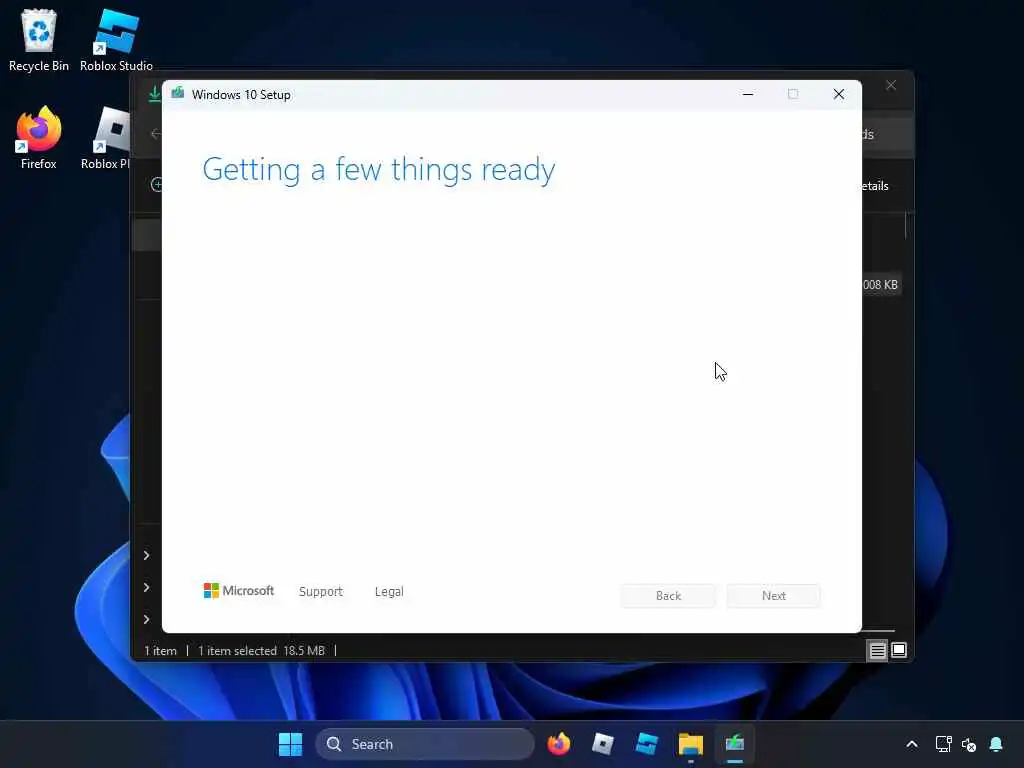
Task: Select the Windows Setup taskbar icon
Action: click(735, 744)
